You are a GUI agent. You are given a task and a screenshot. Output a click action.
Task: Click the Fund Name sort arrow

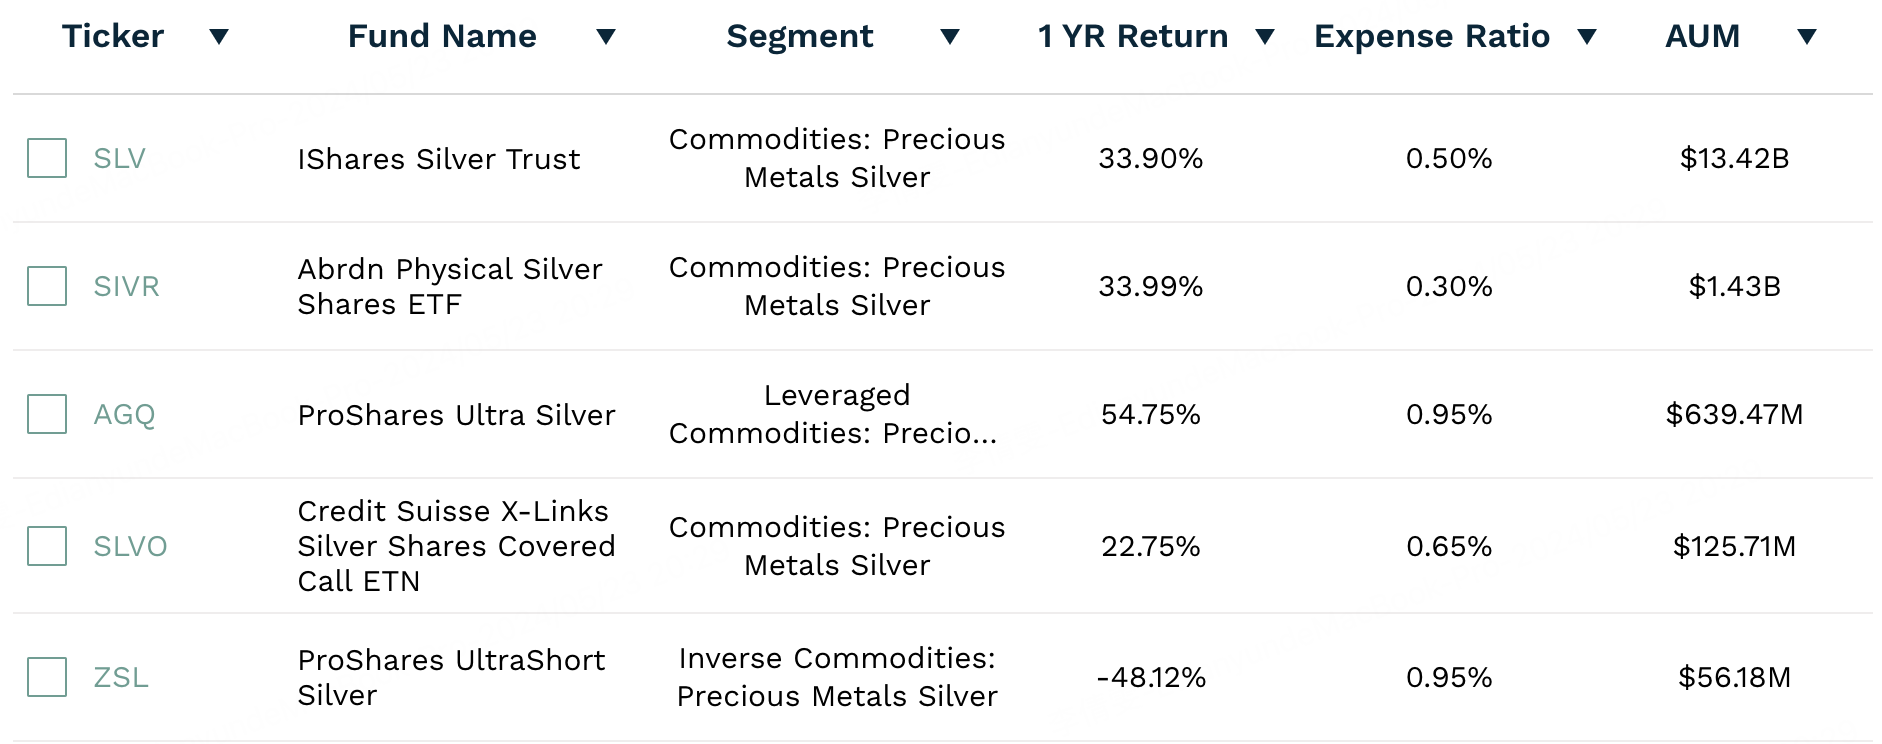[x=605, y=37]
